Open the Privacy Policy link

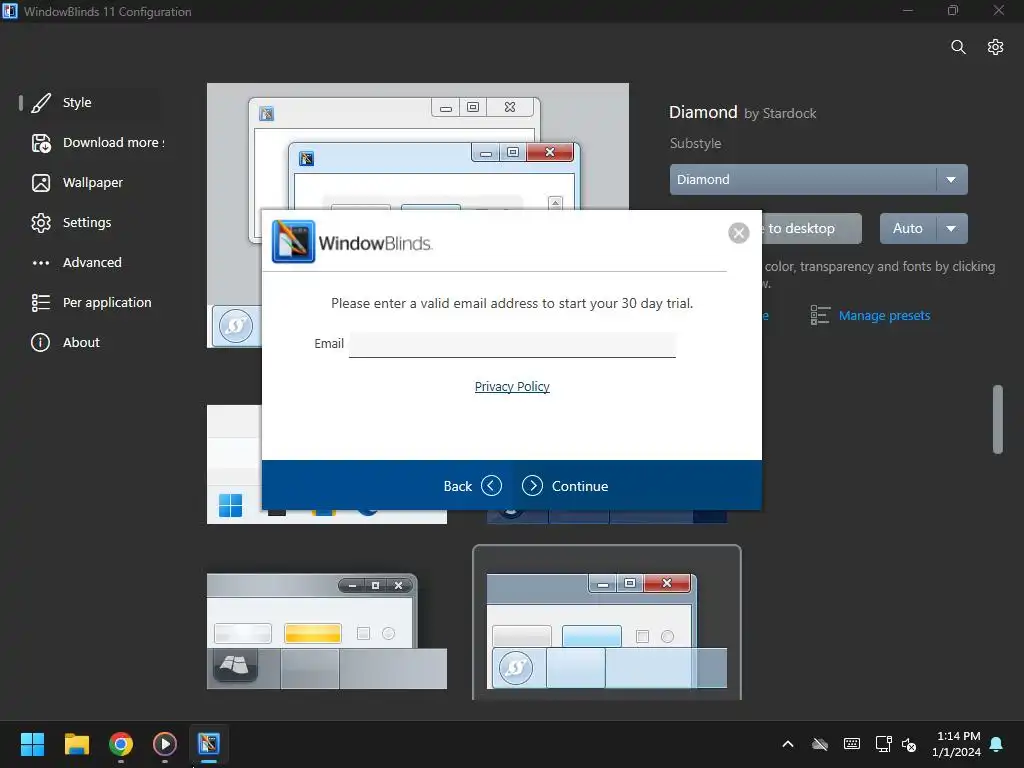coord(512,387)
